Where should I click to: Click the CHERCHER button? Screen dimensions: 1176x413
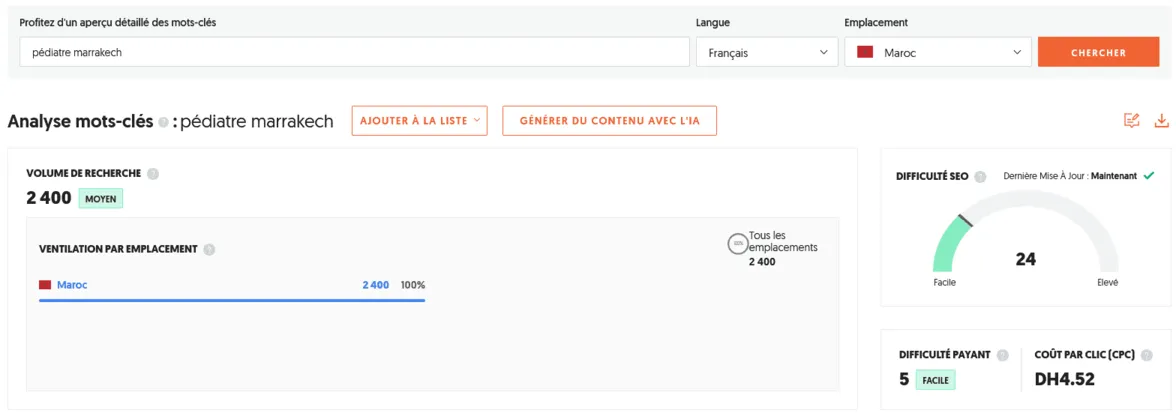pos(1098,52)
